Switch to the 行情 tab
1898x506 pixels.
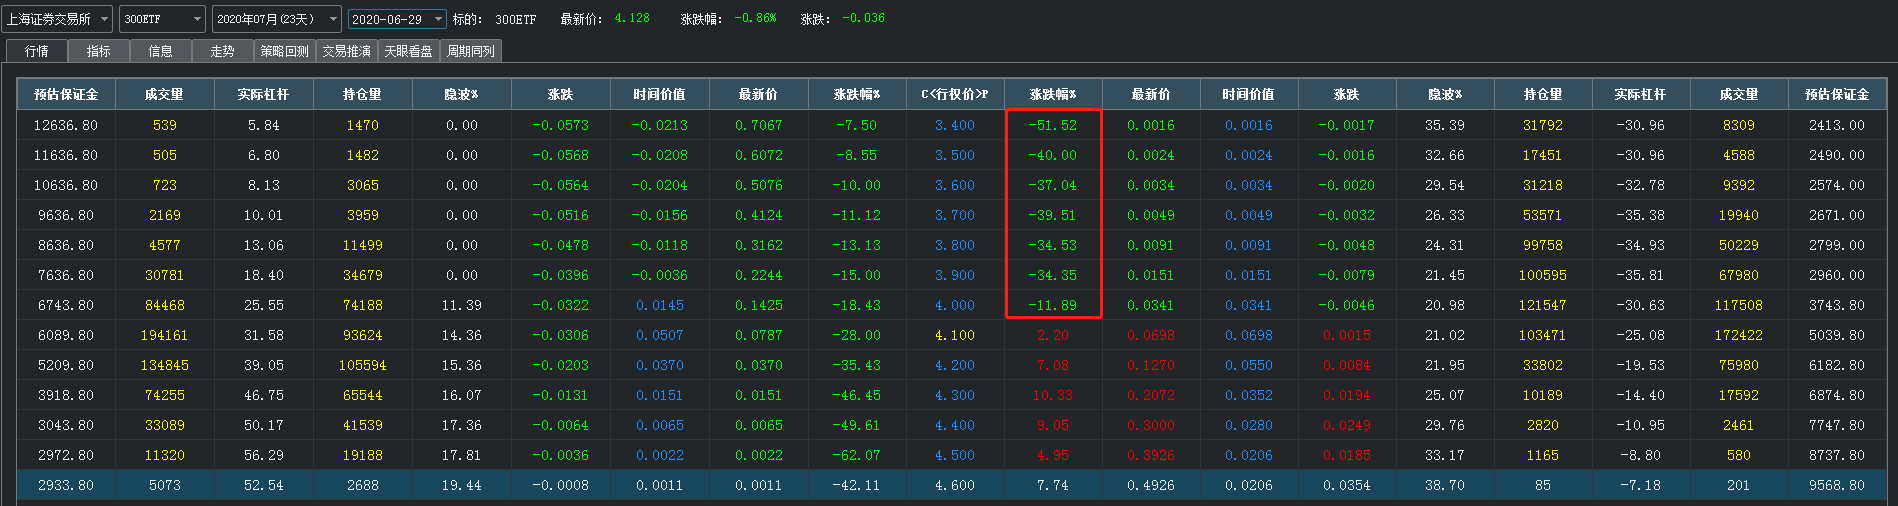coord(37,51)
